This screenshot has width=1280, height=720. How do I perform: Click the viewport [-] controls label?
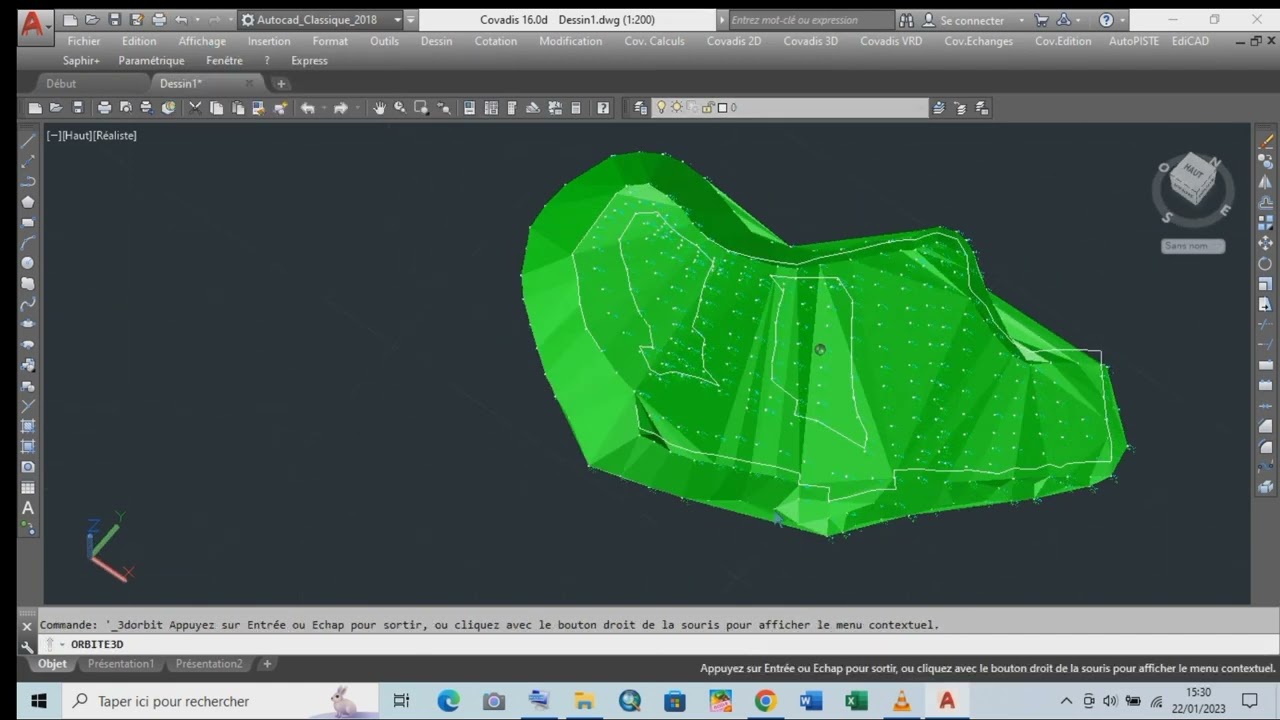coord(53,136)
